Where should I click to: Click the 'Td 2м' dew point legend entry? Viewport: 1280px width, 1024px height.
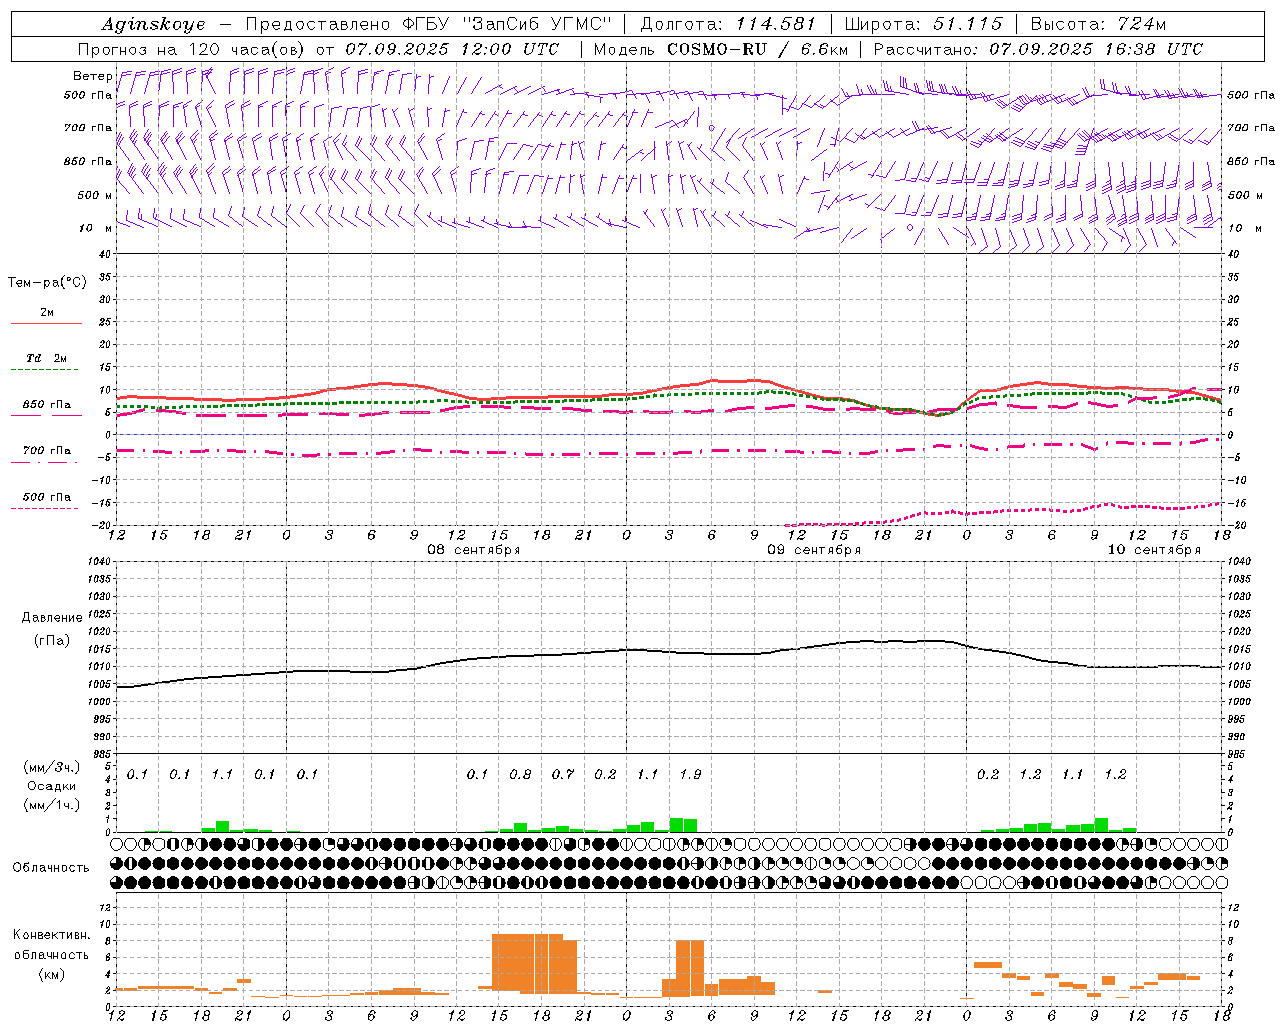tap(46, 358)
